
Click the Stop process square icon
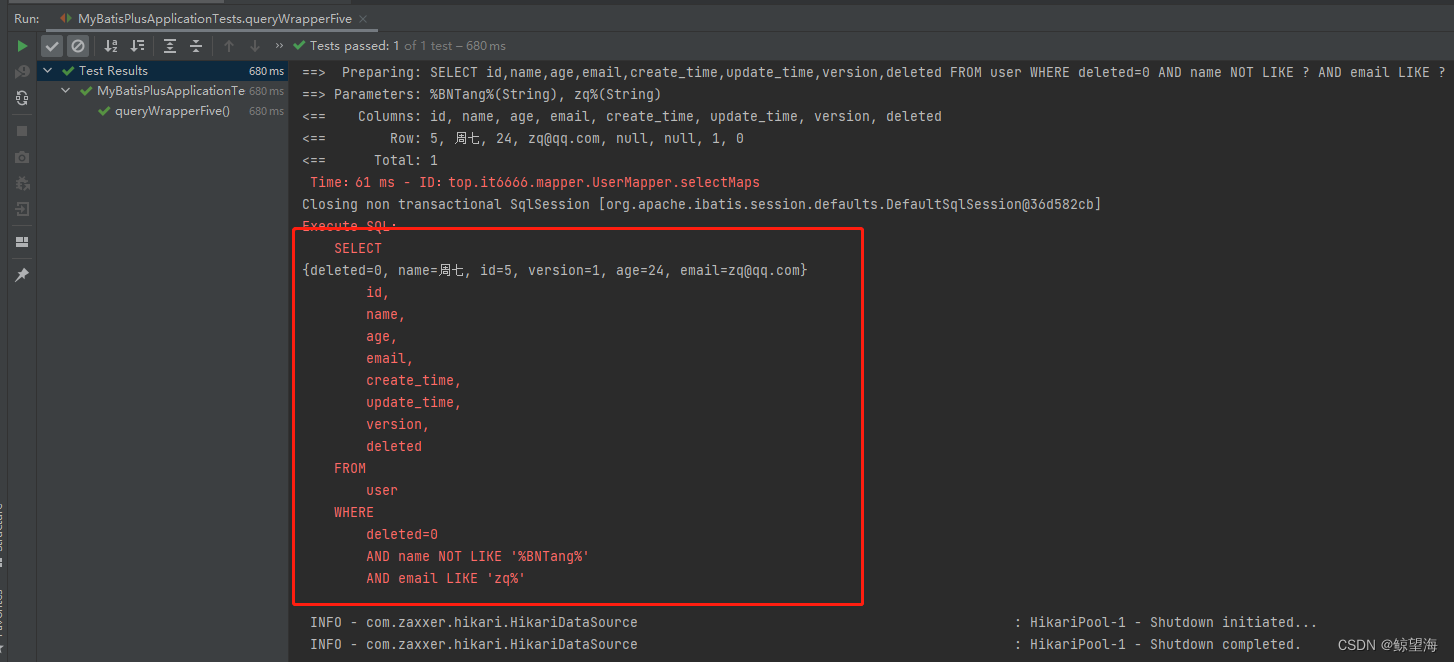[22, 131]
